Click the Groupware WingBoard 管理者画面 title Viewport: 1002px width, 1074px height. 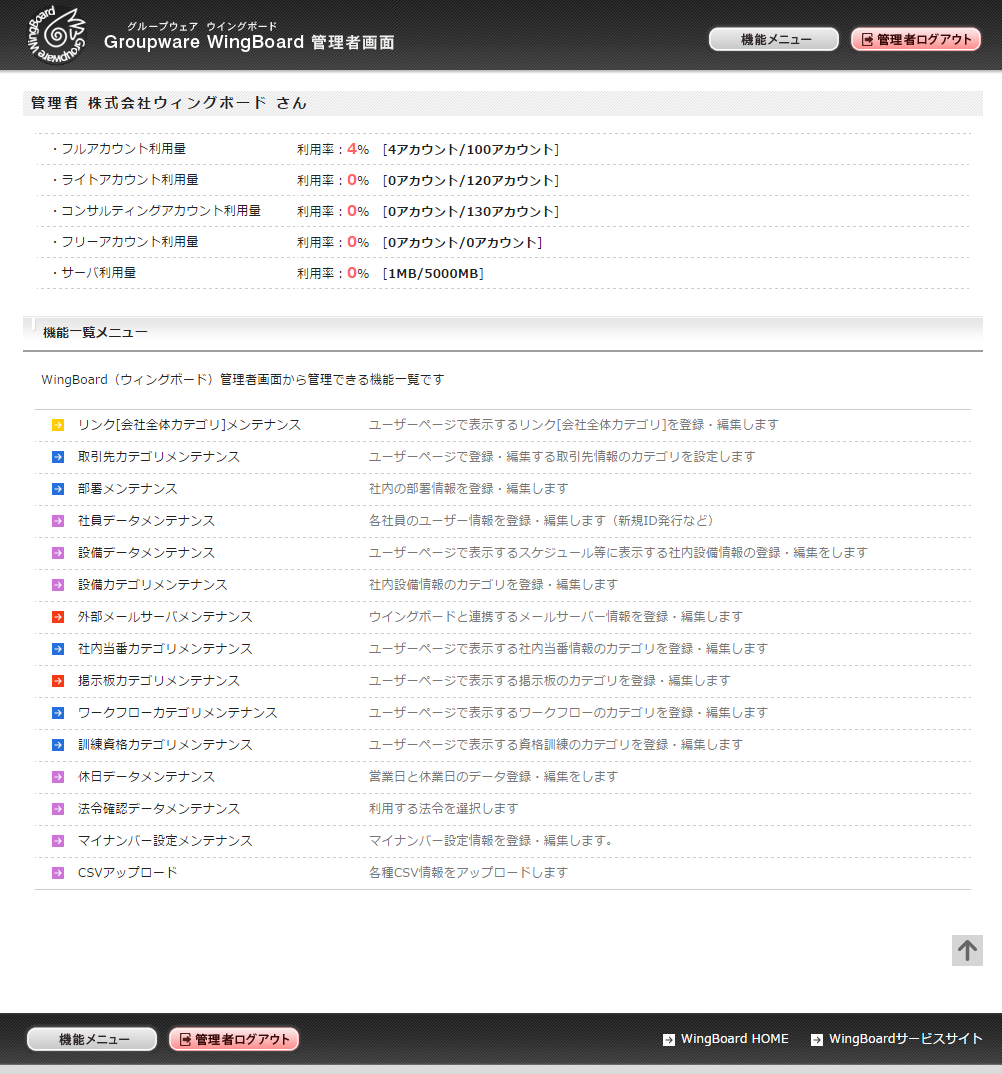[x=249, y=42]
